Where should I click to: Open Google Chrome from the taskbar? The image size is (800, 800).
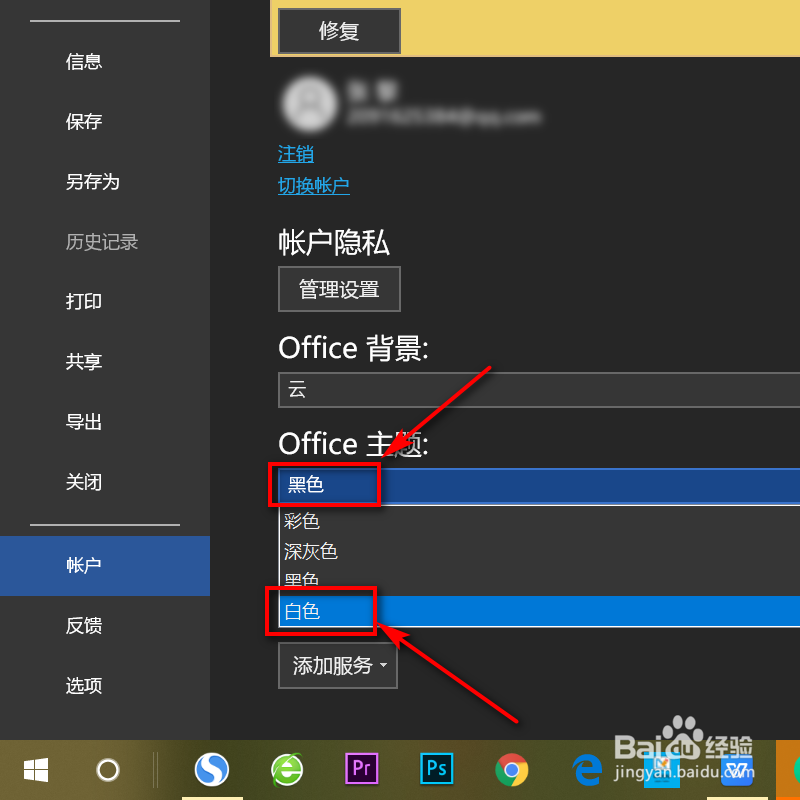click(512, 769)
